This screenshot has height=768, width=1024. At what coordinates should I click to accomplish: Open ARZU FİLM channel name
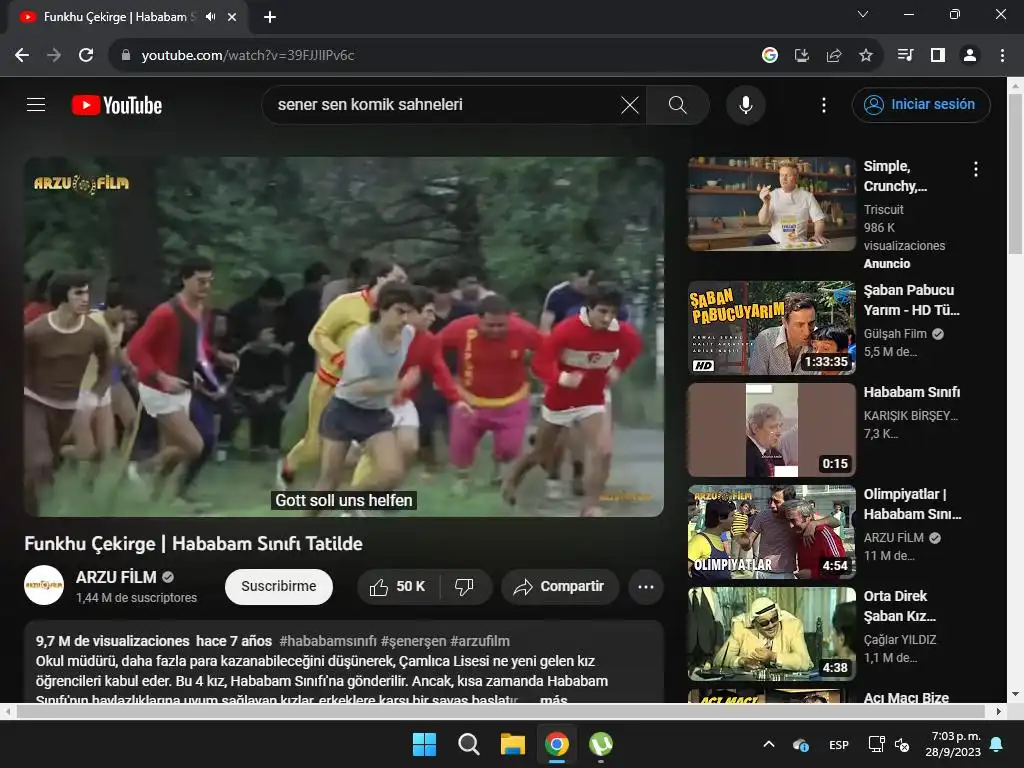pyautogui.click(x=116, y=577)
